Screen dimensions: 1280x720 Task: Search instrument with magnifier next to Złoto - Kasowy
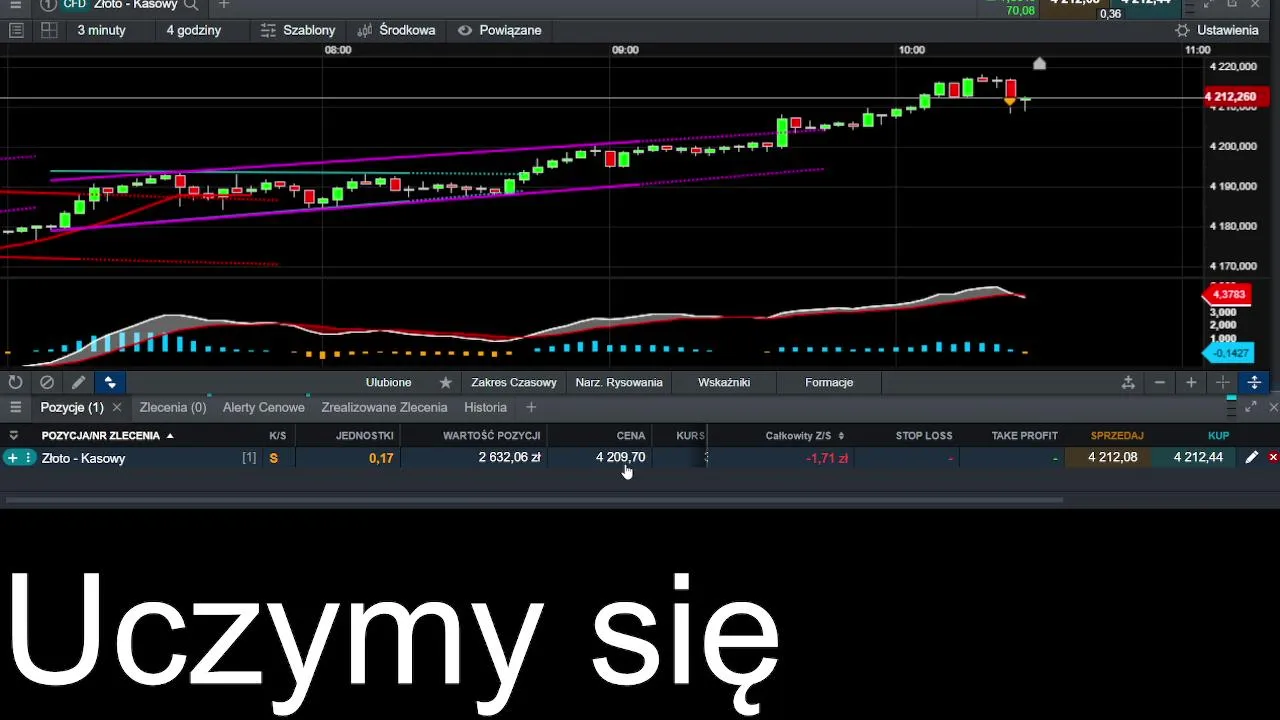tap(191, 5)
